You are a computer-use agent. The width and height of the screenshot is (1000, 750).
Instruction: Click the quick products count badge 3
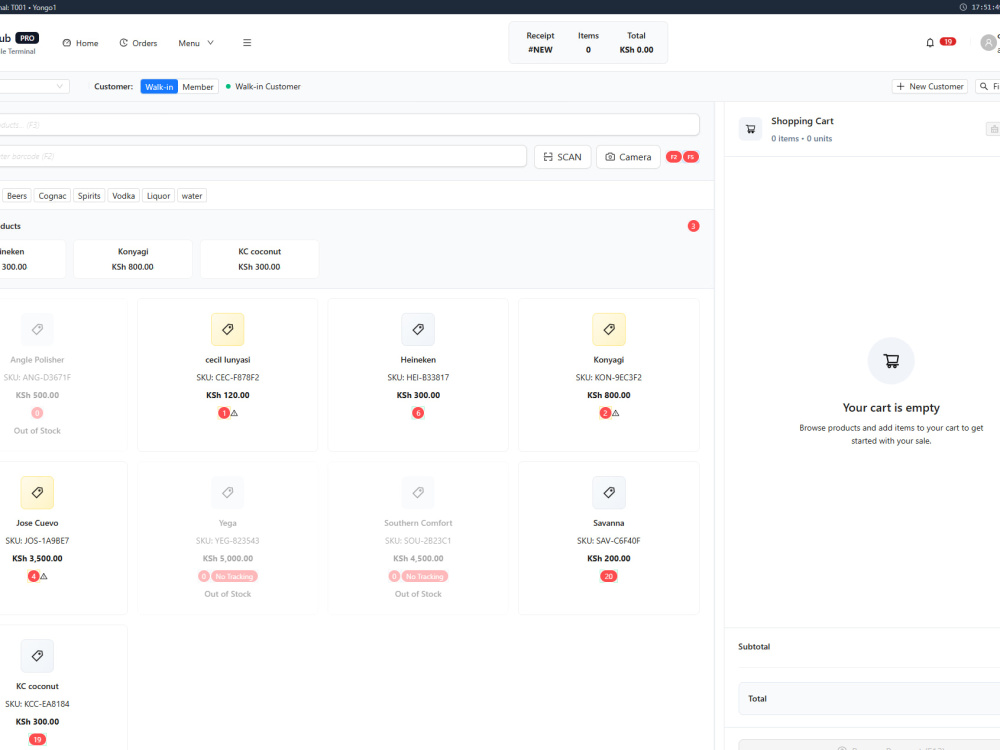(x=693, y=226)
